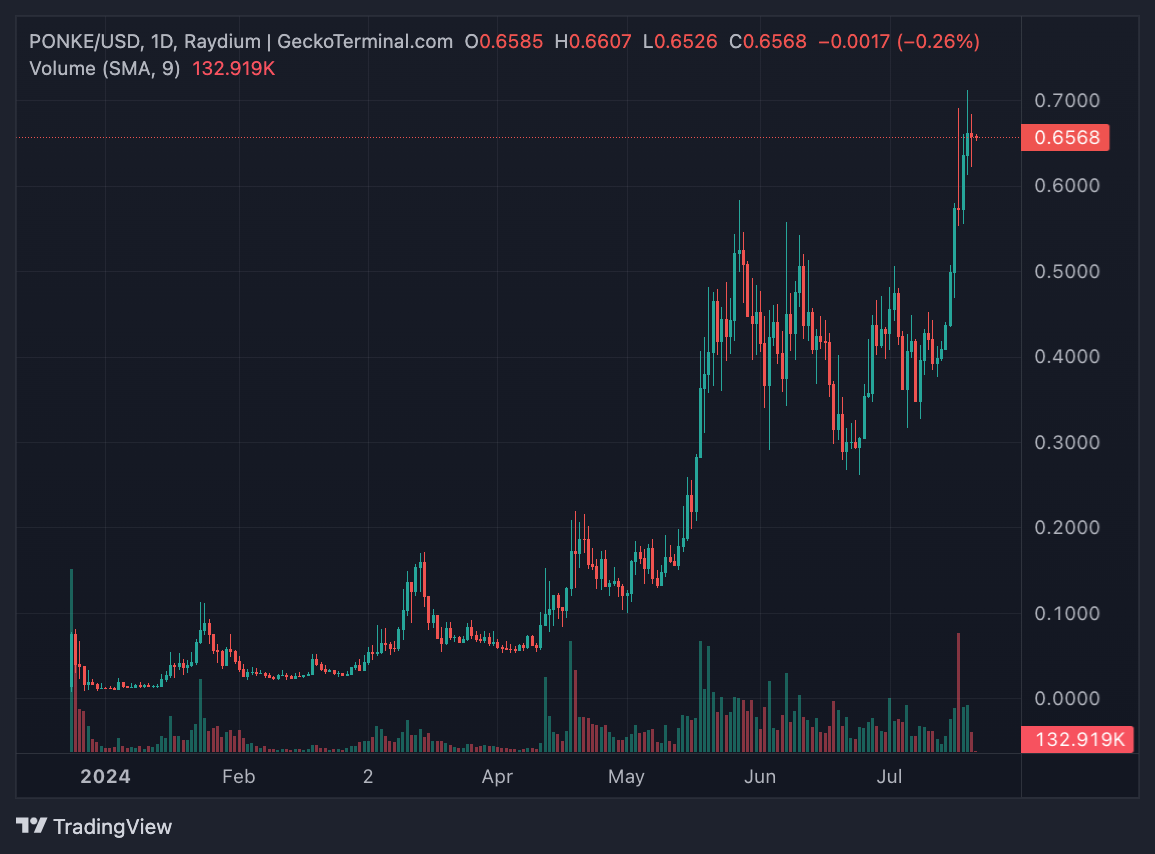Click the Jul time axis label
The width and height of the screenshot is (1155, 854).
click(889, 777)
